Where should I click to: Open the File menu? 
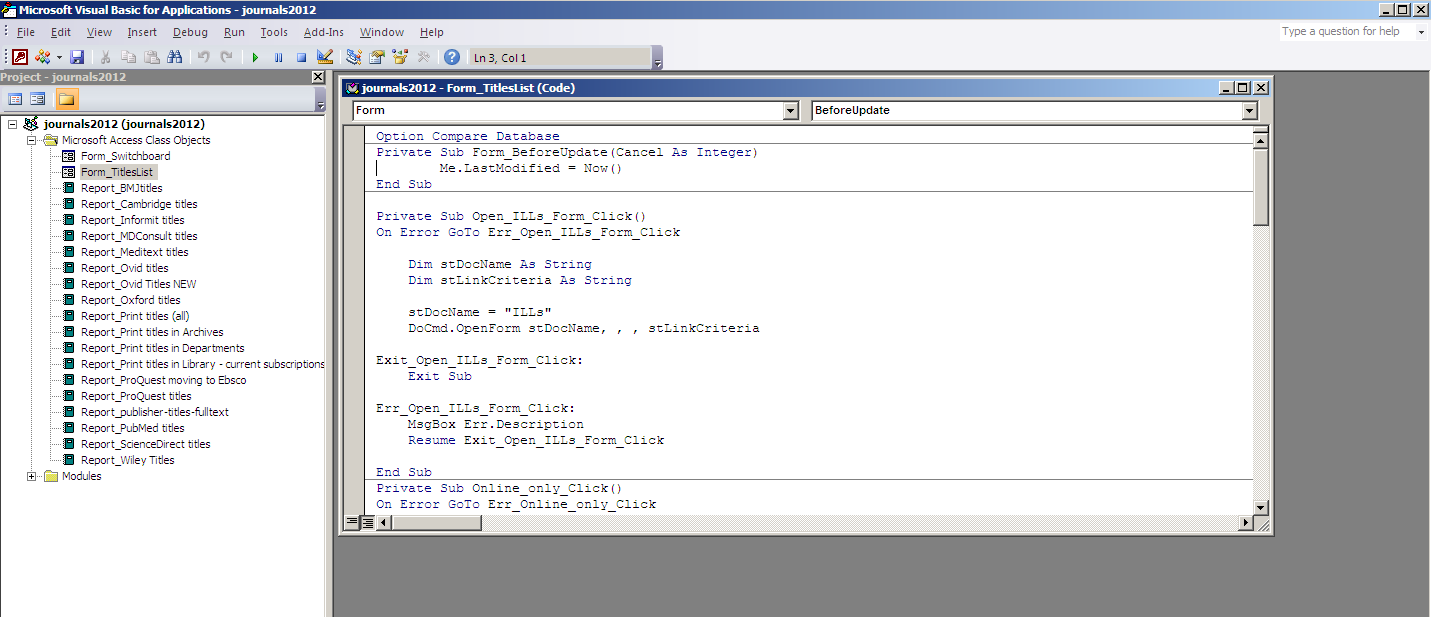point(26,32)
